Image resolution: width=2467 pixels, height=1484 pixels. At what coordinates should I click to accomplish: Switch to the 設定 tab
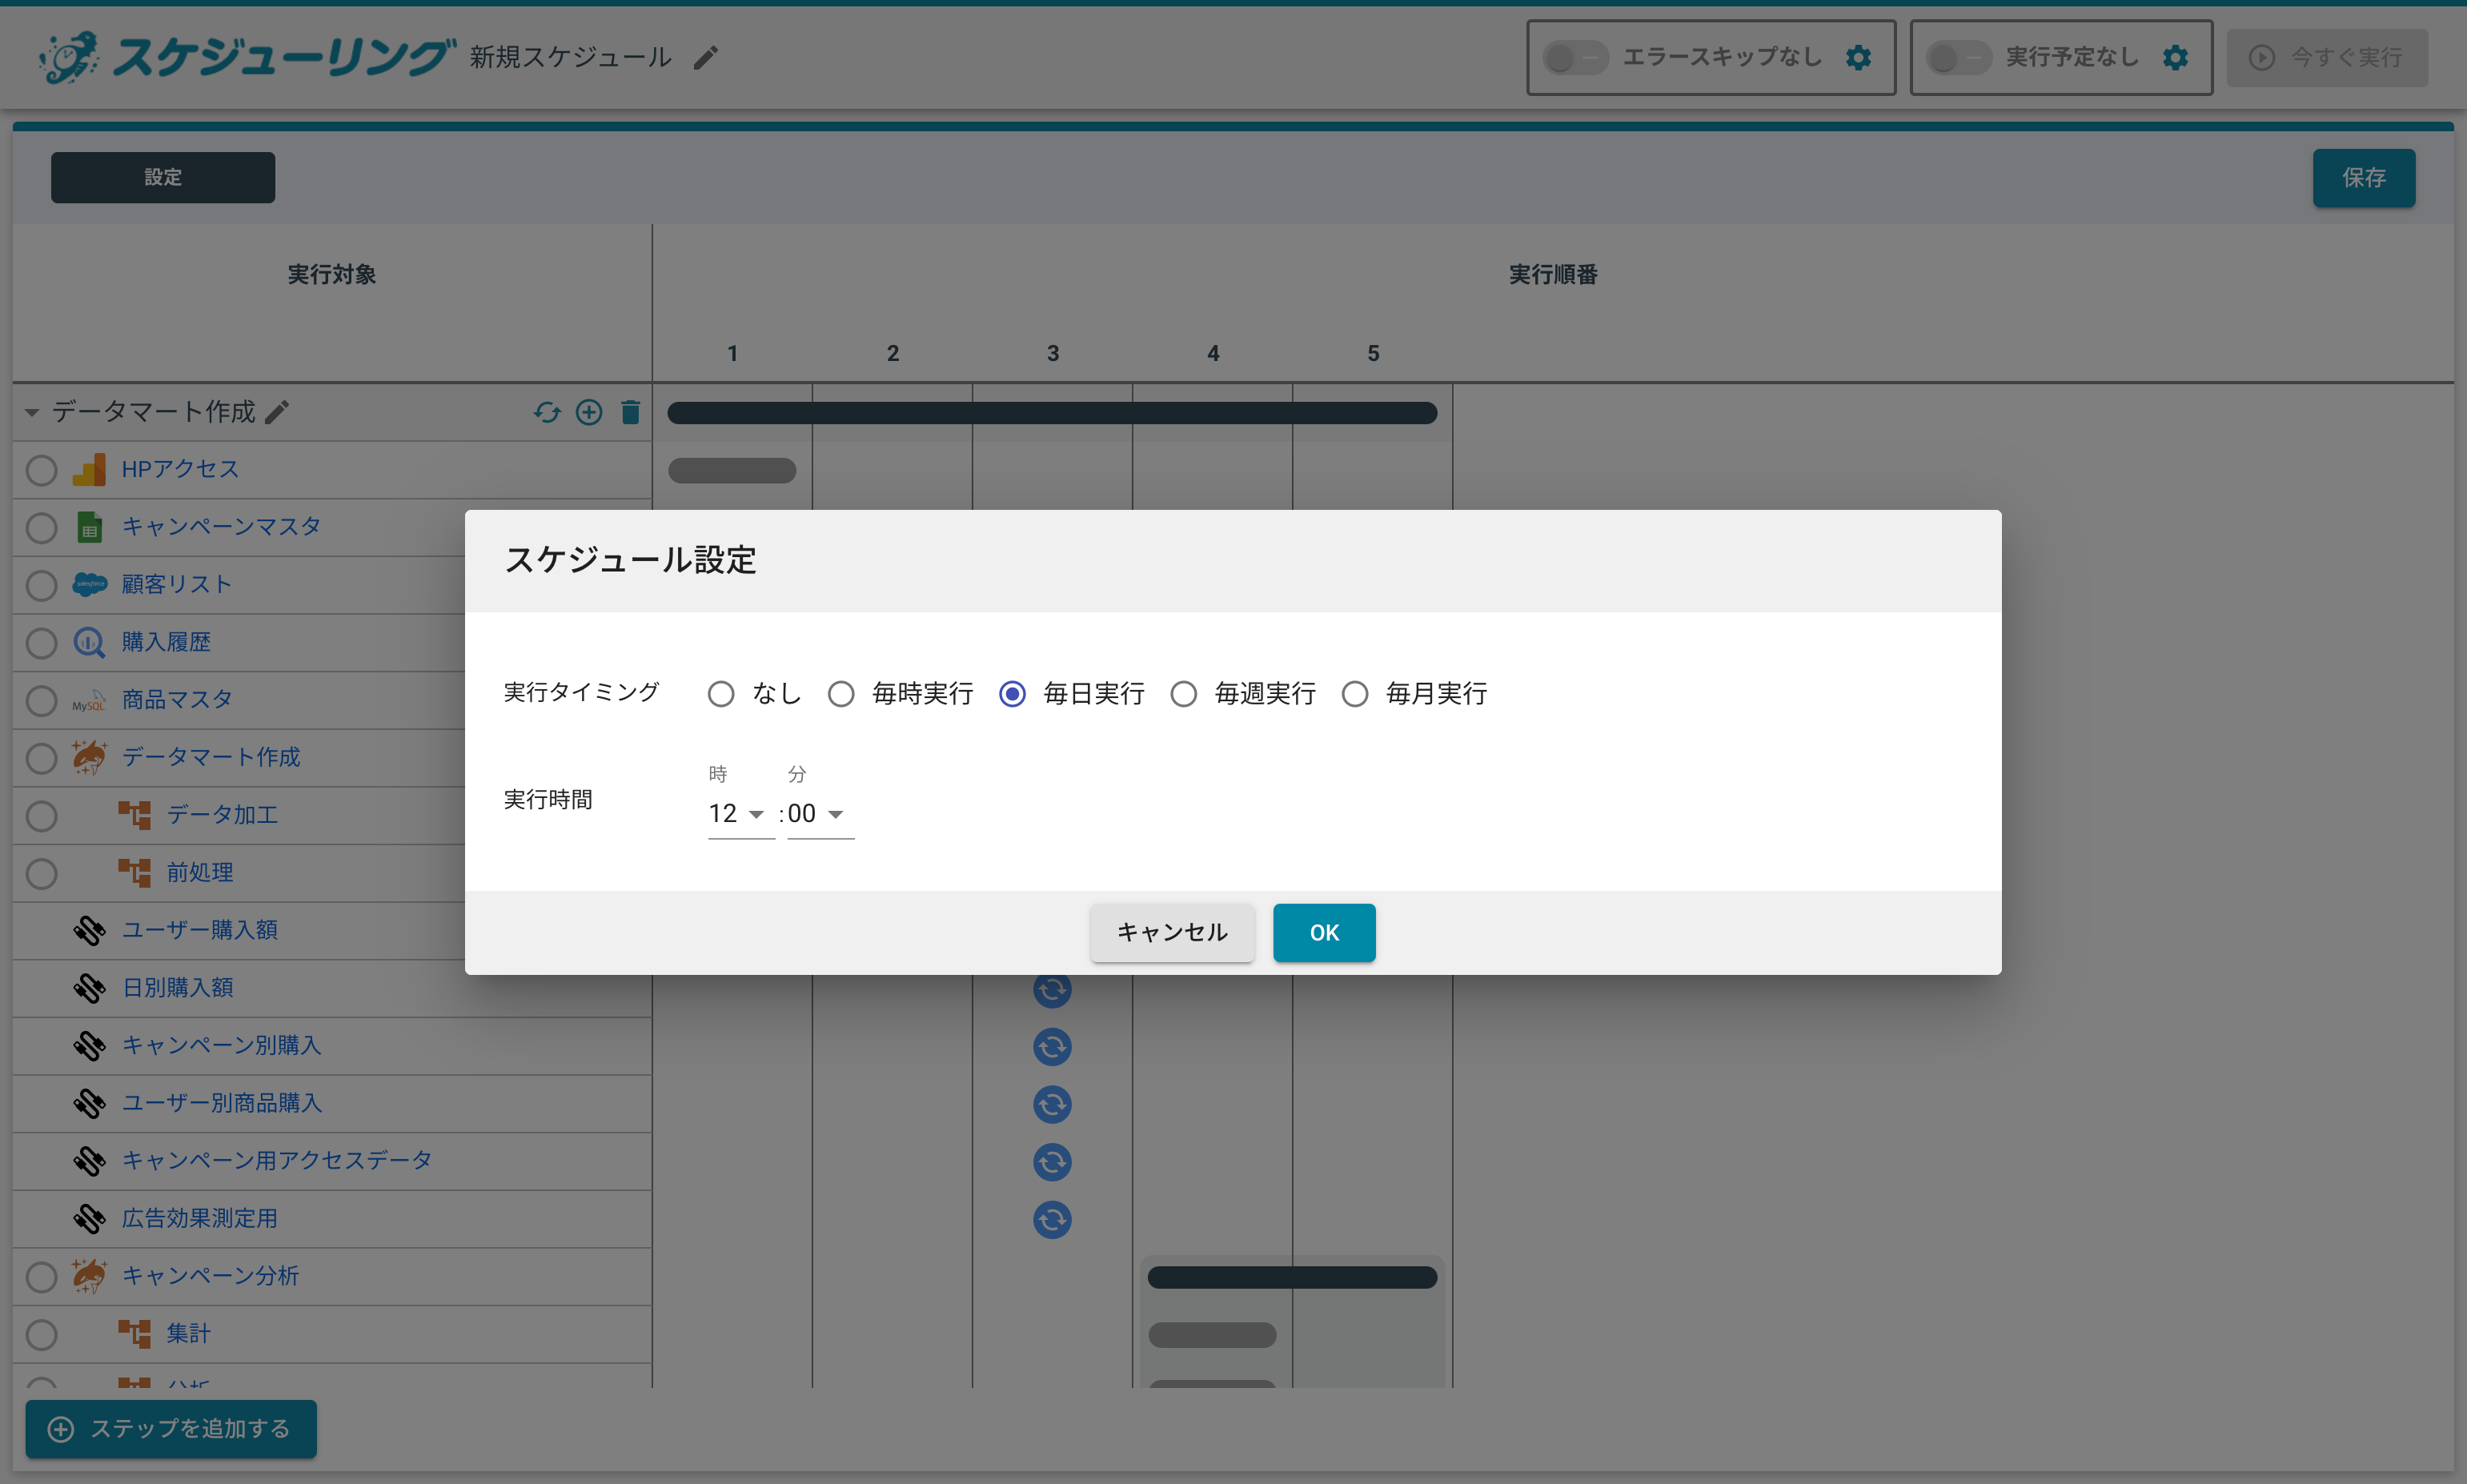click(162, 177)
